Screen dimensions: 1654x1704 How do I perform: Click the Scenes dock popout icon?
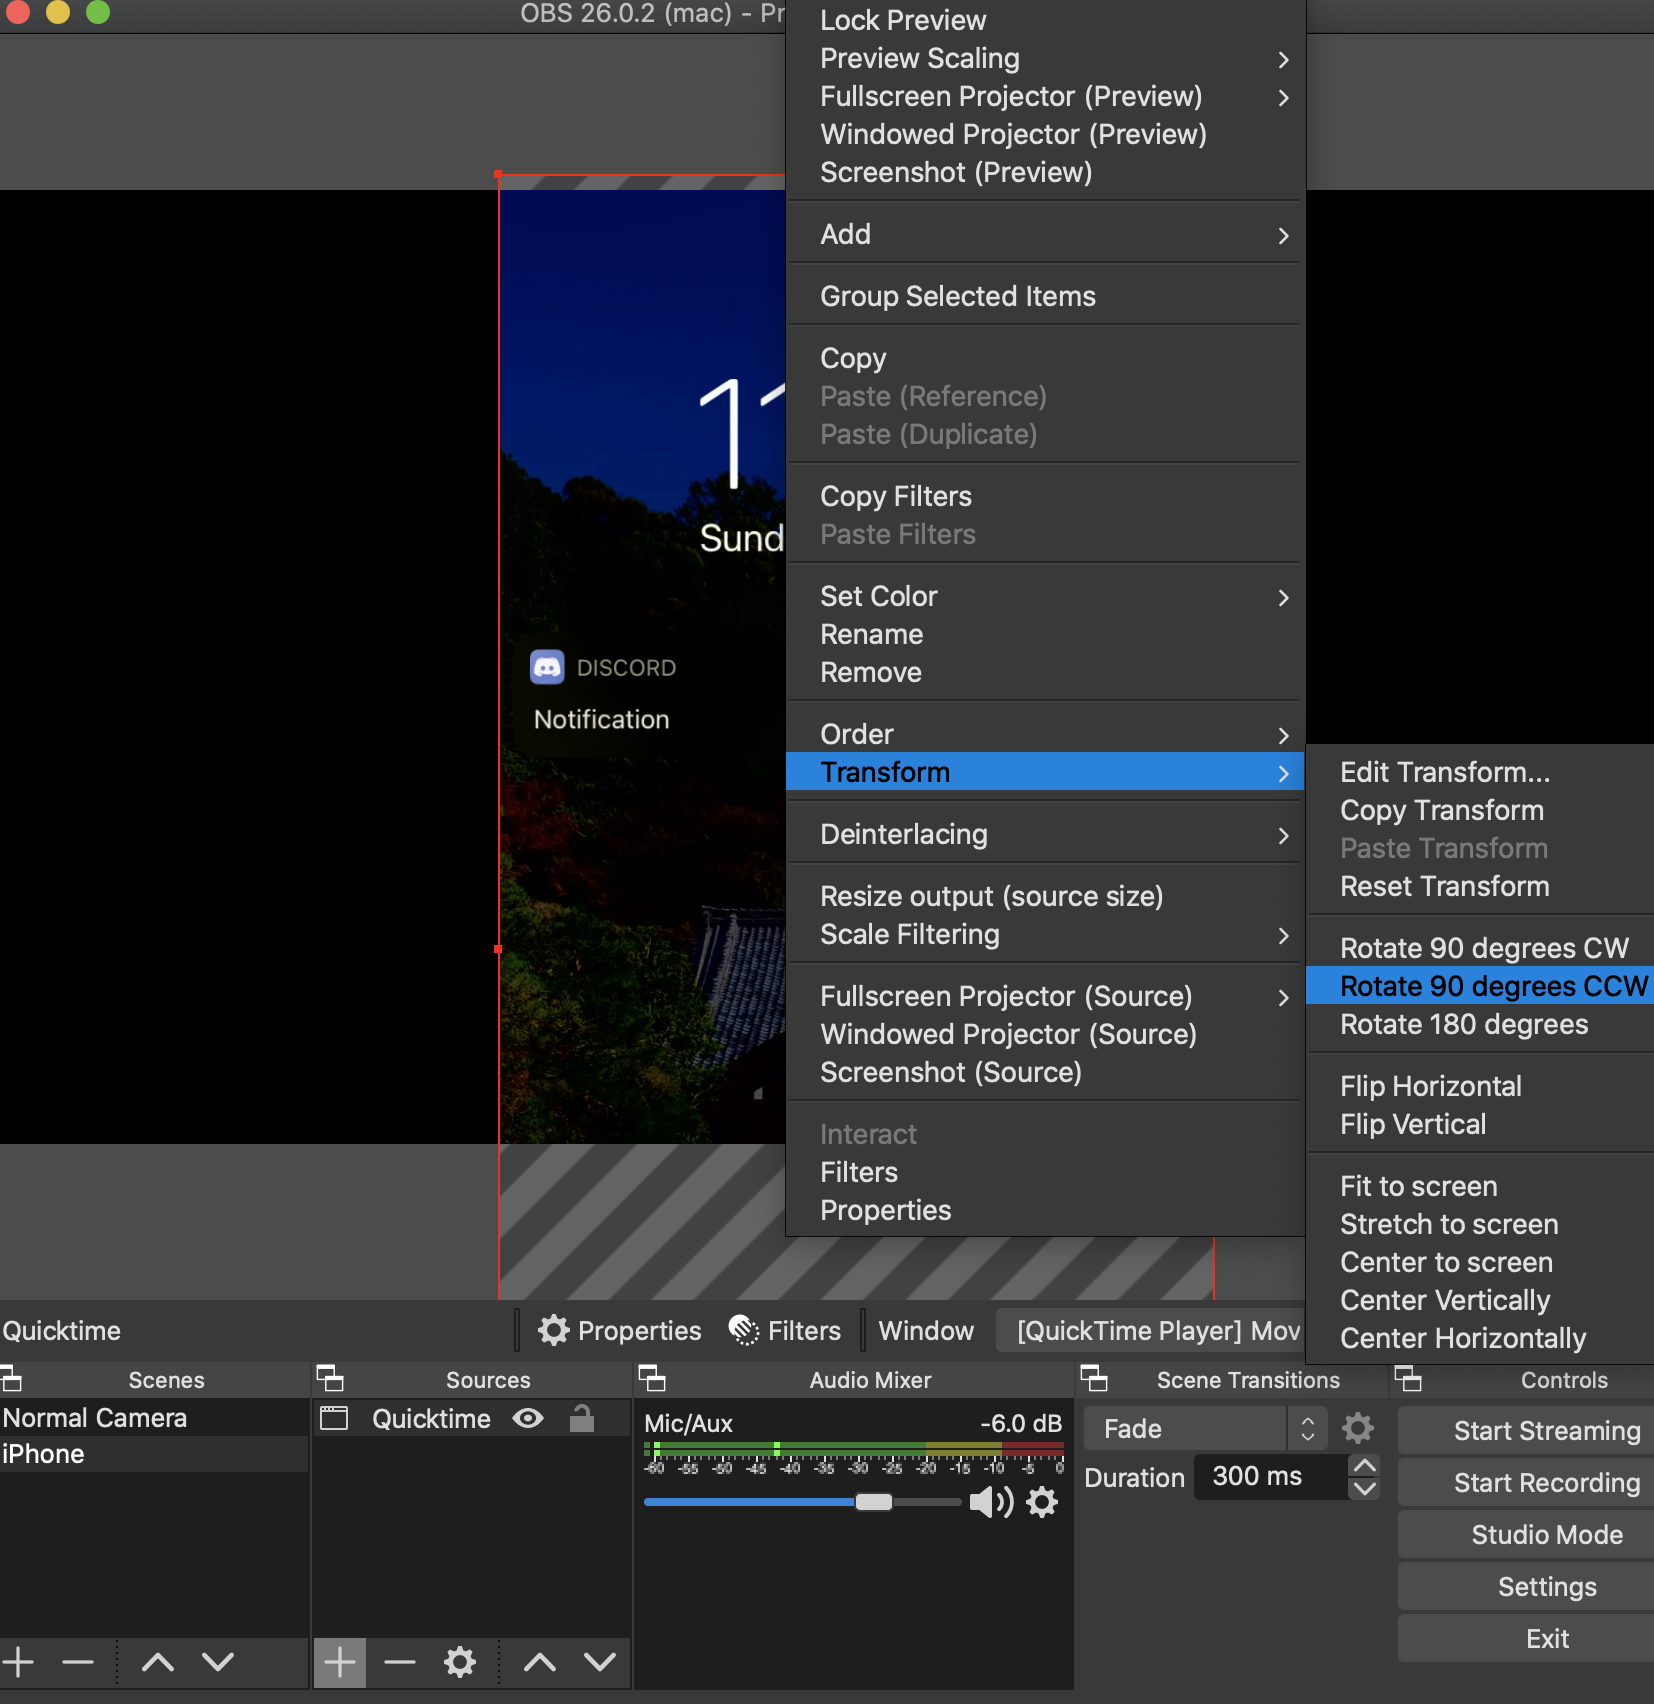[11, 1379]
